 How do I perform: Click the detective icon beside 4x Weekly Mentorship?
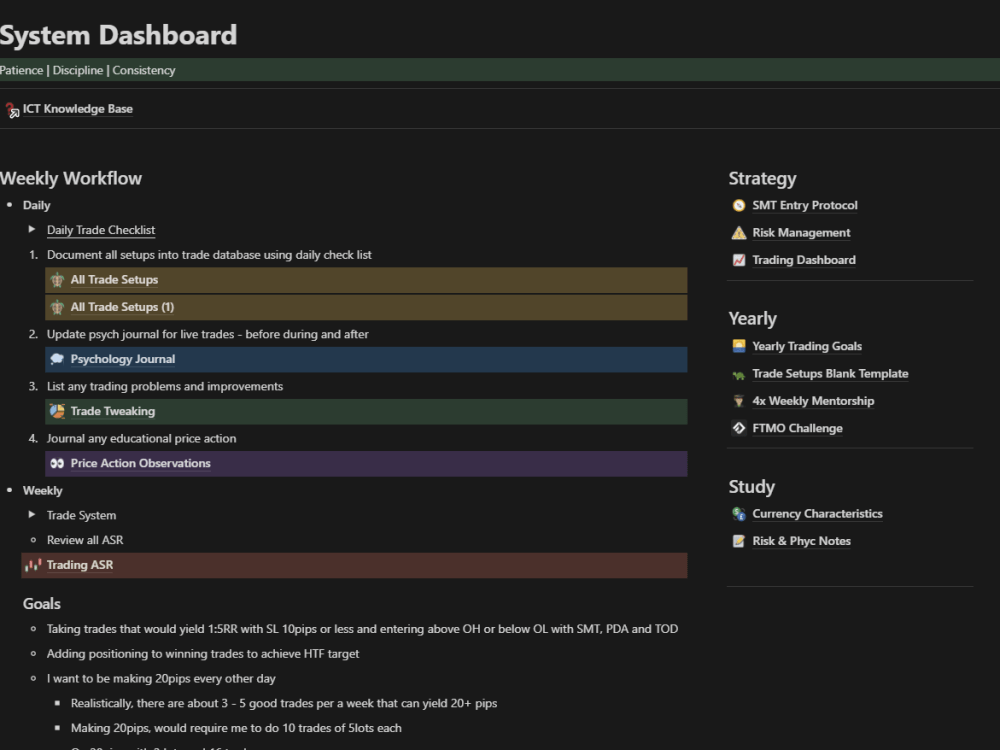click(737, 400)
